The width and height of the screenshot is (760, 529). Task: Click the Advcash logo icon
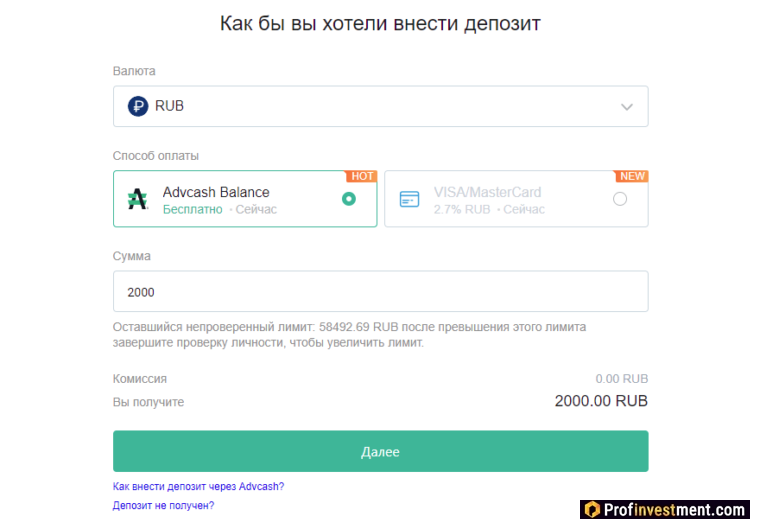pyautogui.click(x=138, y=199)
